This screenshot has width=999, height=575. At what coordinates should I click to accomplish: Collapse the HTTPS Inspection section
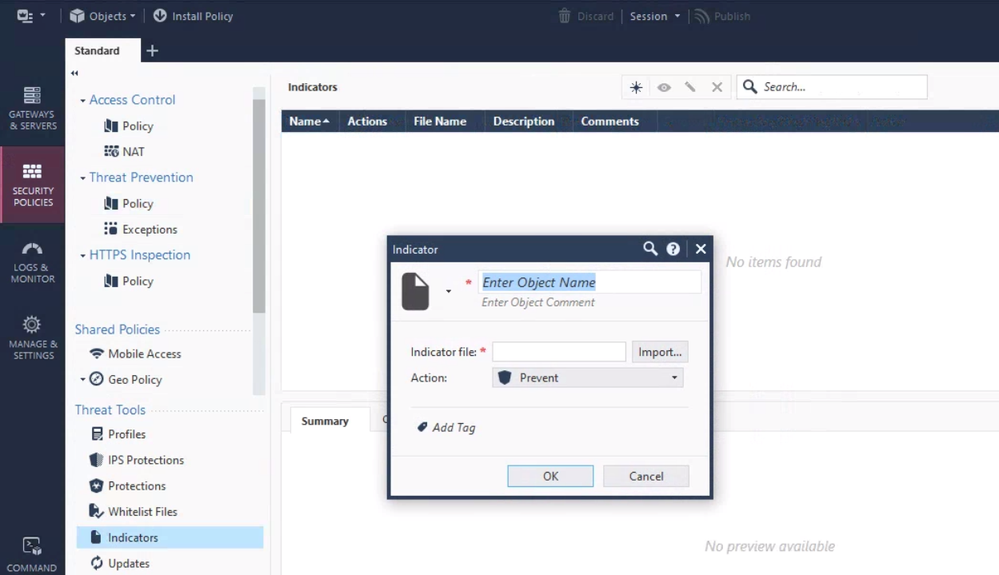[83, 256]
